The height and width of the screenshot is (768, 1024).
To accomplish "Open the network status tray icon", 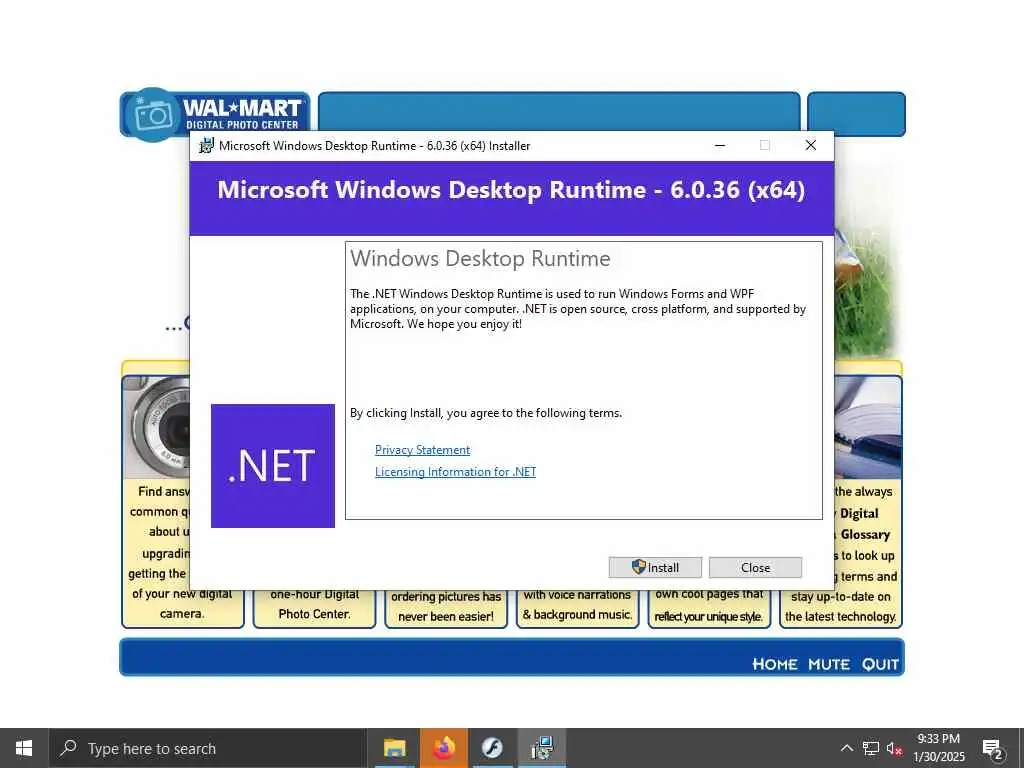I will (871, 748).
